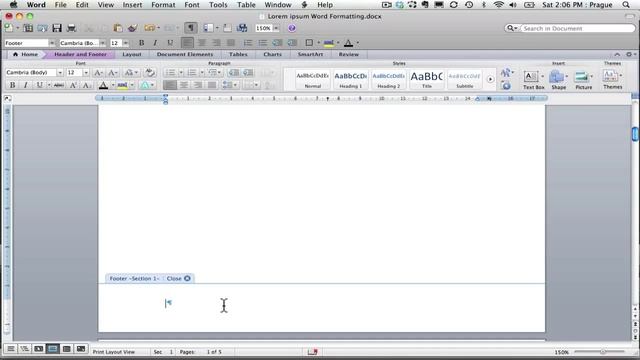
Task: Click the Shrink Font icon in ribbon
Action: pos(112,73)
